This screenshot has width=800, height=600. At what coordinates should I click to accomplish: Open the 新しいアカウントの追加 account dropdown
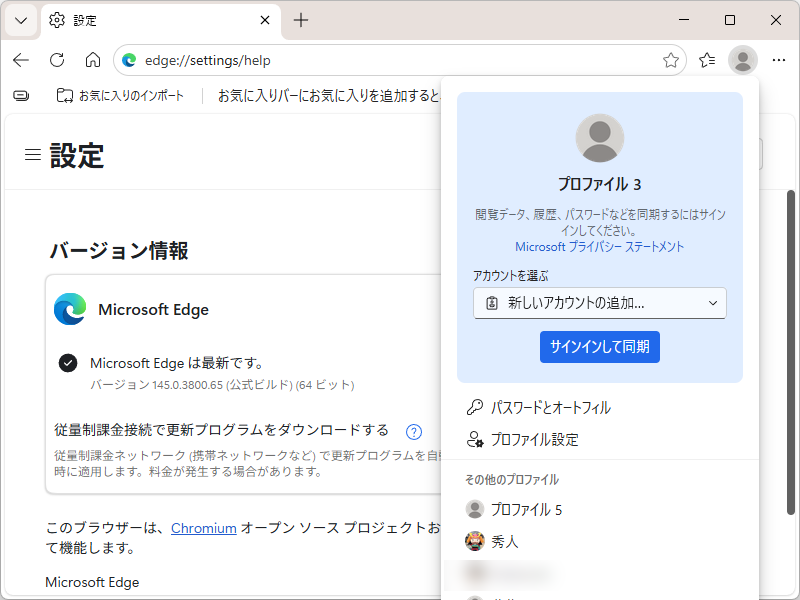pos(599,303)
